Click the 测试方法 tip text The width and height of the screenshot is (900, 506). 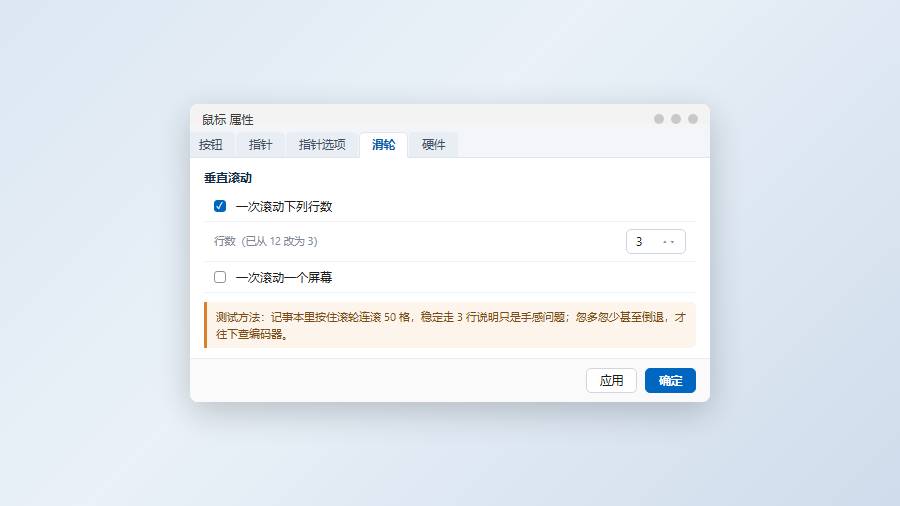(x=451, y=325)
